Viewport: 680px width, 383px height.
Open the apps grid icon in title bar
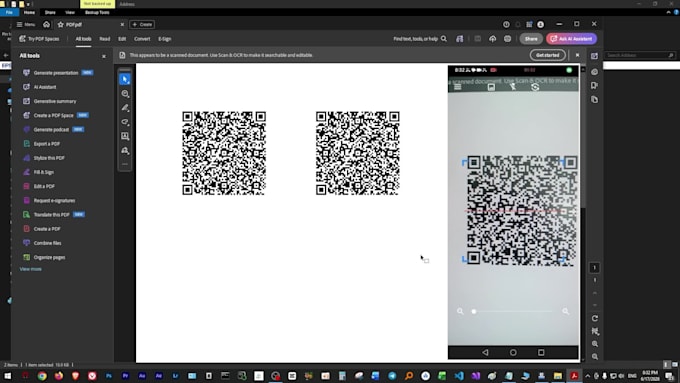pos(529,24)
